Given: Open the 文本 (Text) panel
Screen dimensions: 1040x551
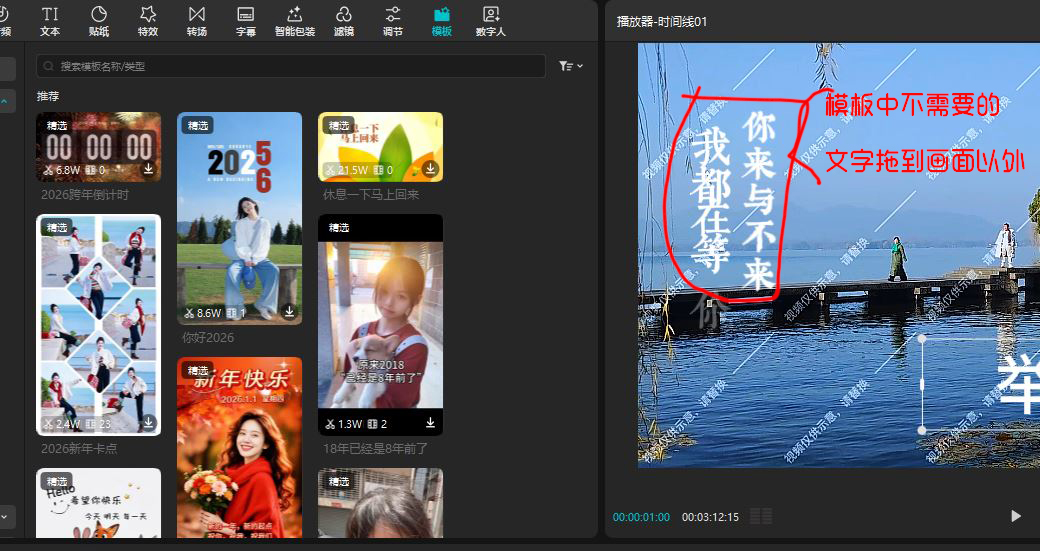Looking at the screenshot, I should coord(50,20).
